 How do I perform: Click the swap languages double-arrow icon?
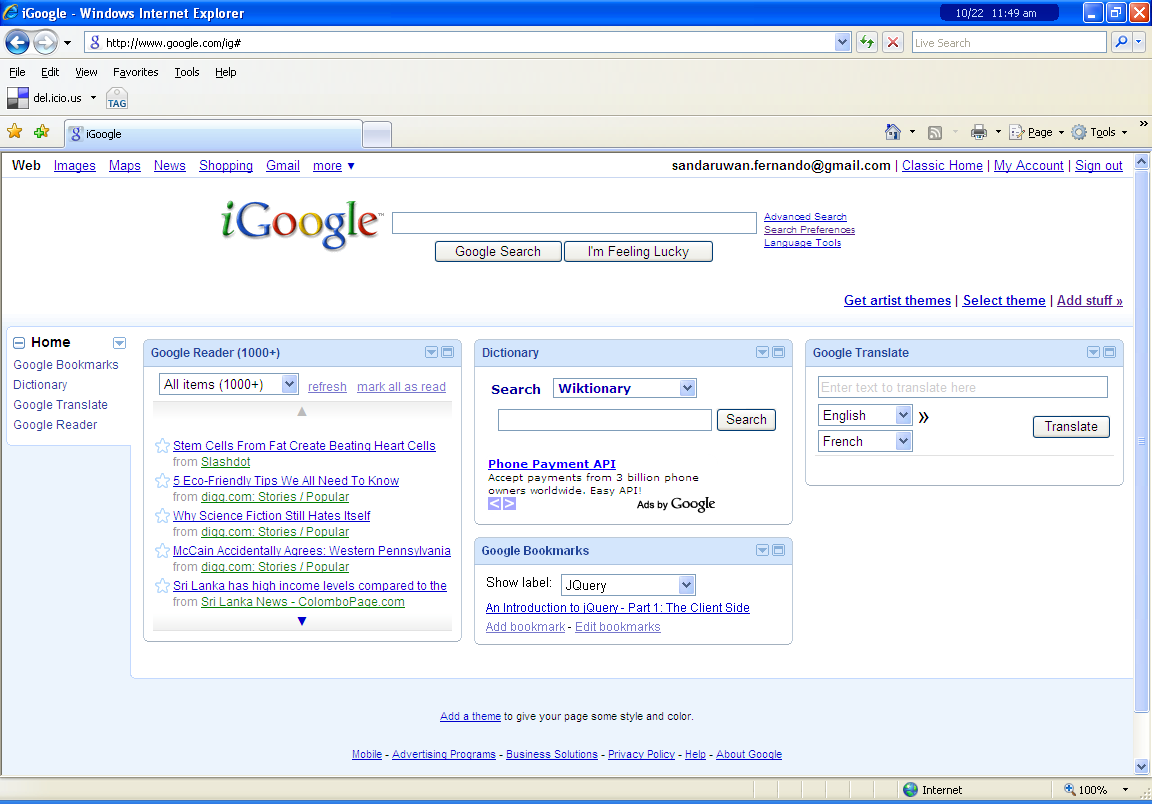point(924,417)
